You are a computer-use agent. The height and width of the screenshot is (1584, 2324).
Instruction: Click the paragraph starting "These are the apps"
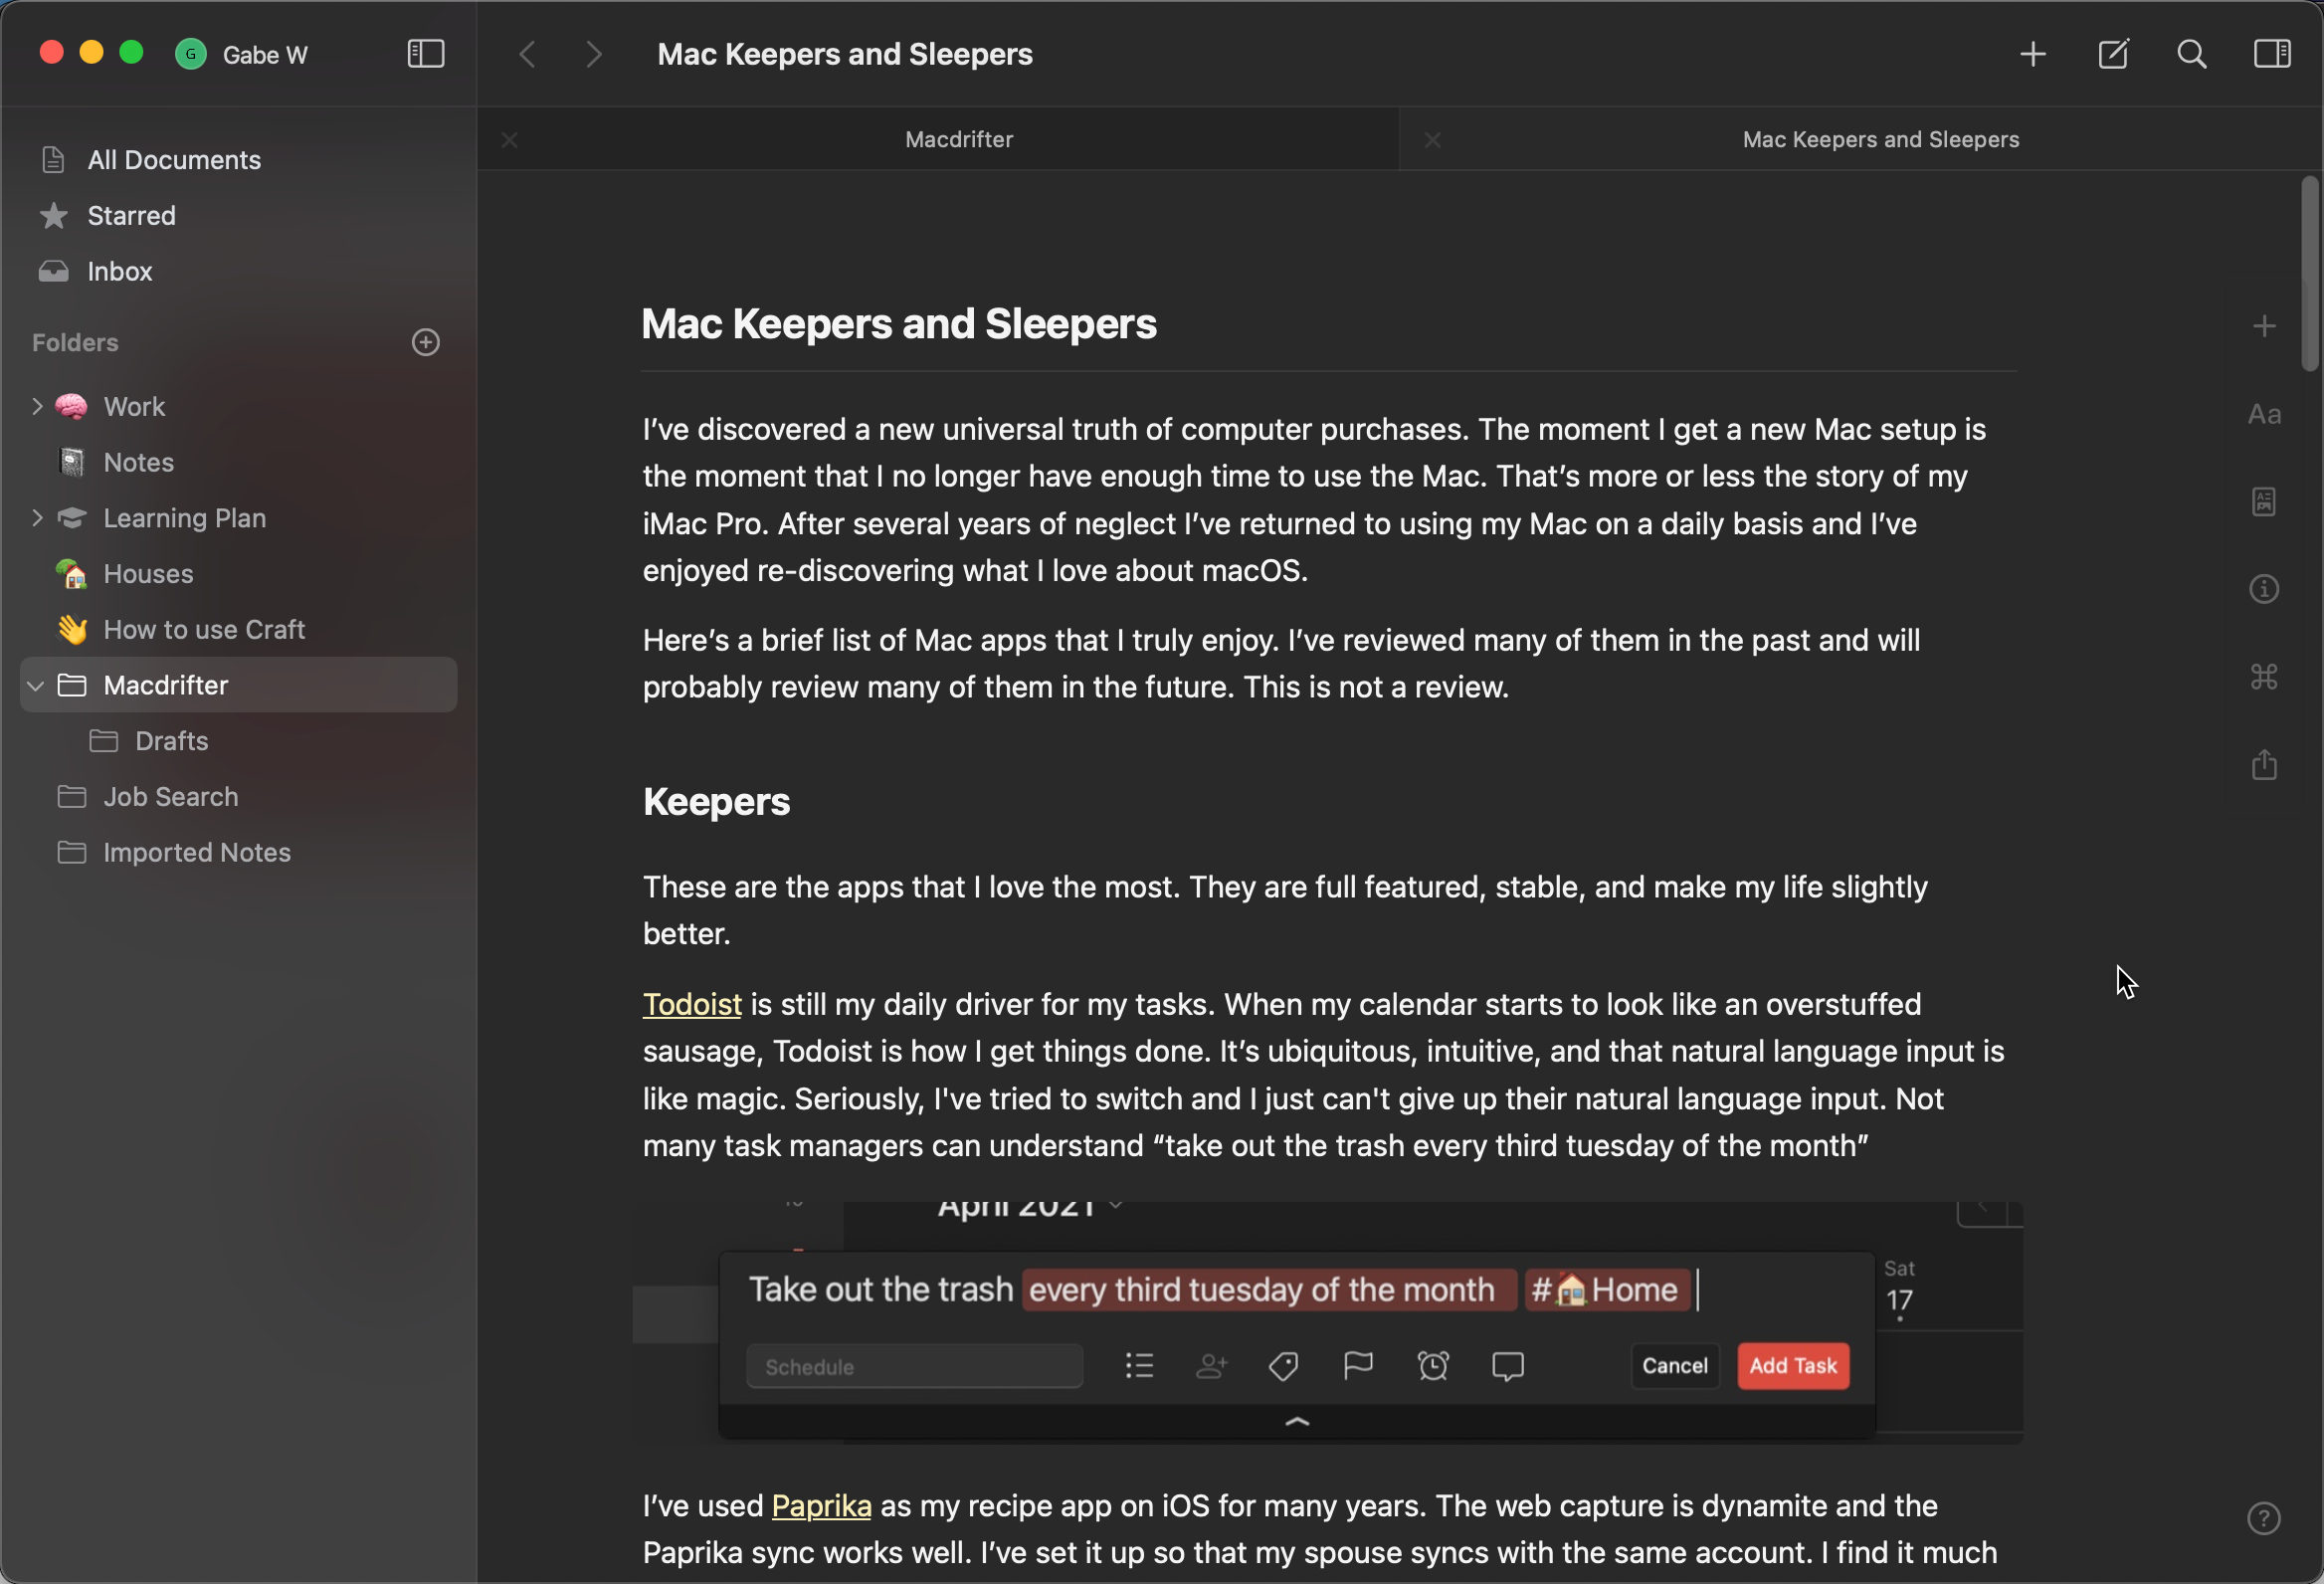pyautogui.click(x=1284, y=910)
